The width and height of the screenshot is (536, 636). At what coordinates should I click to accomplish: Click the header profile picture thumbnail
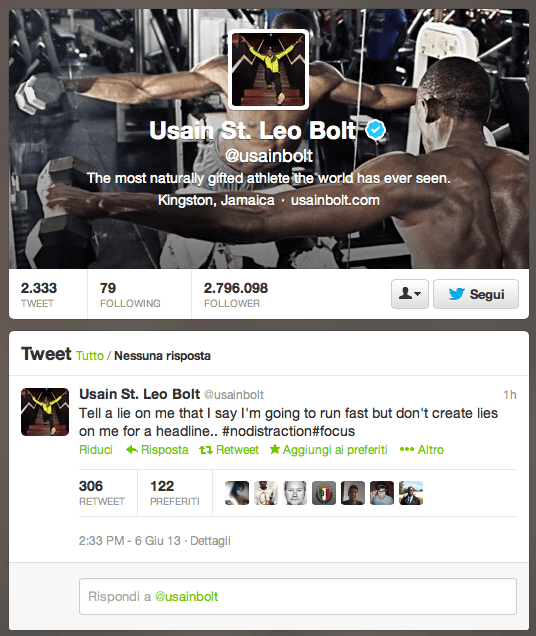(x=268, y=69)
